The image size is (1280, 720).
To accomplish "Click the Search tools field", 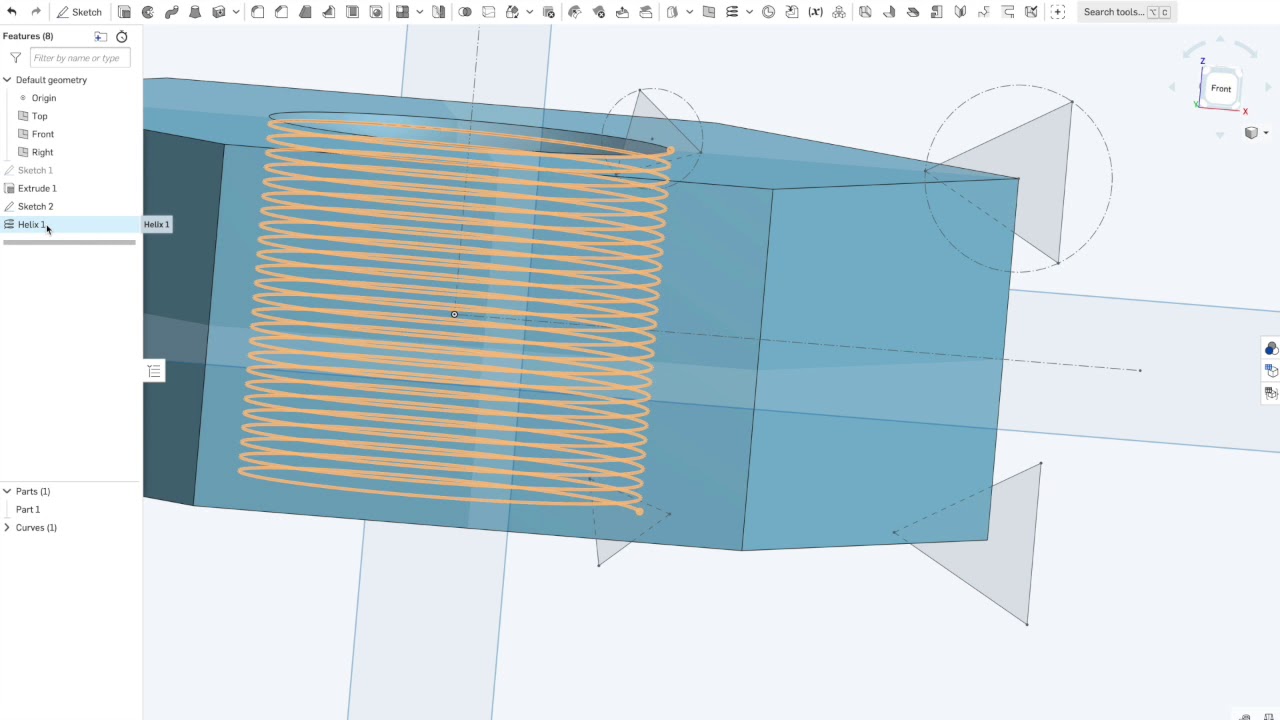I will 1126,12.
